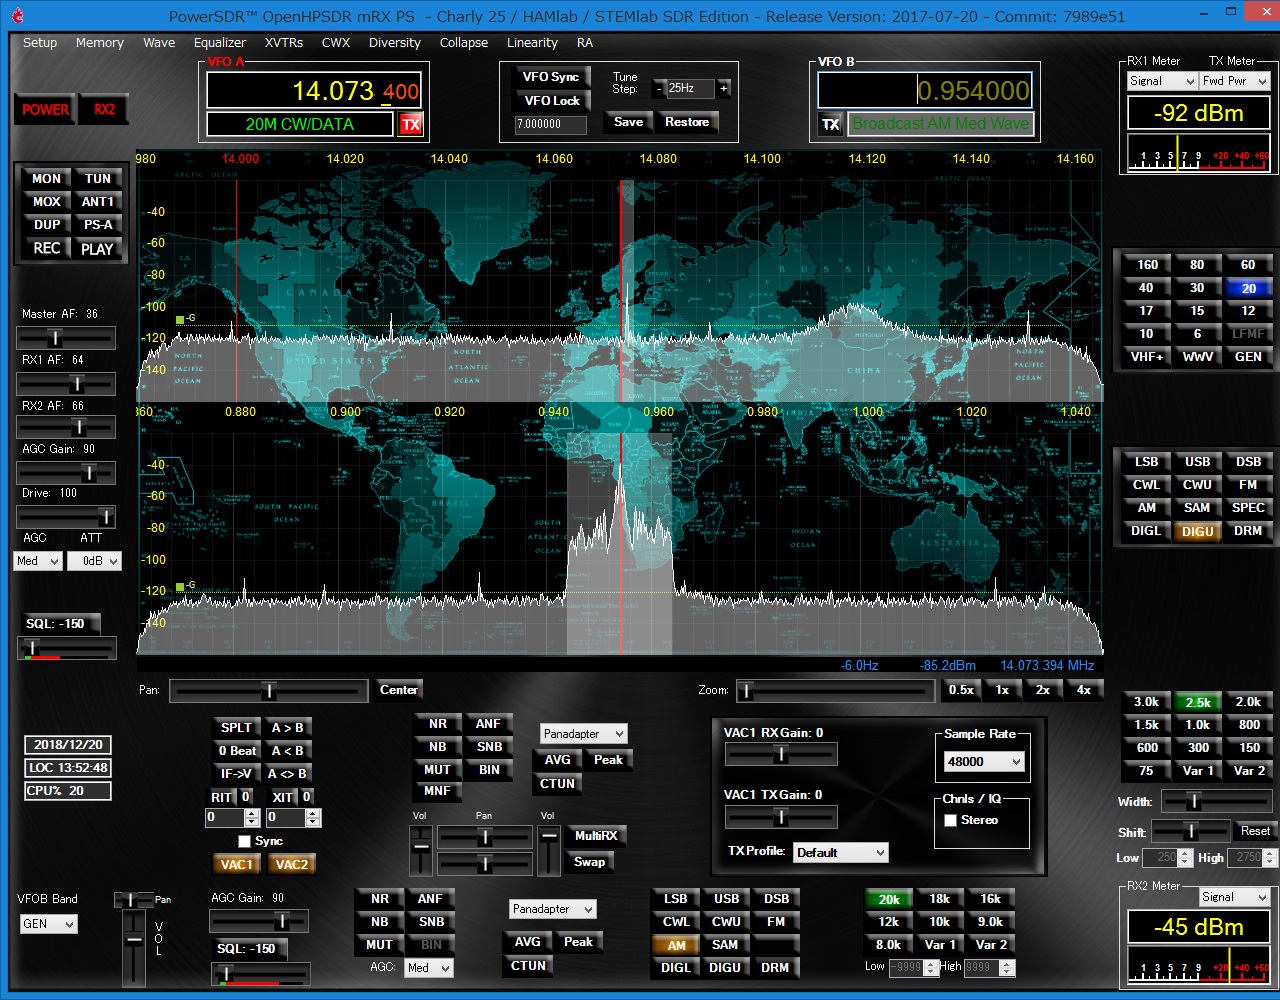1280x1000 pixels.
Task: Open the RX1 Panadapter display mode dropdown
Action: click(x=584, y=734)
